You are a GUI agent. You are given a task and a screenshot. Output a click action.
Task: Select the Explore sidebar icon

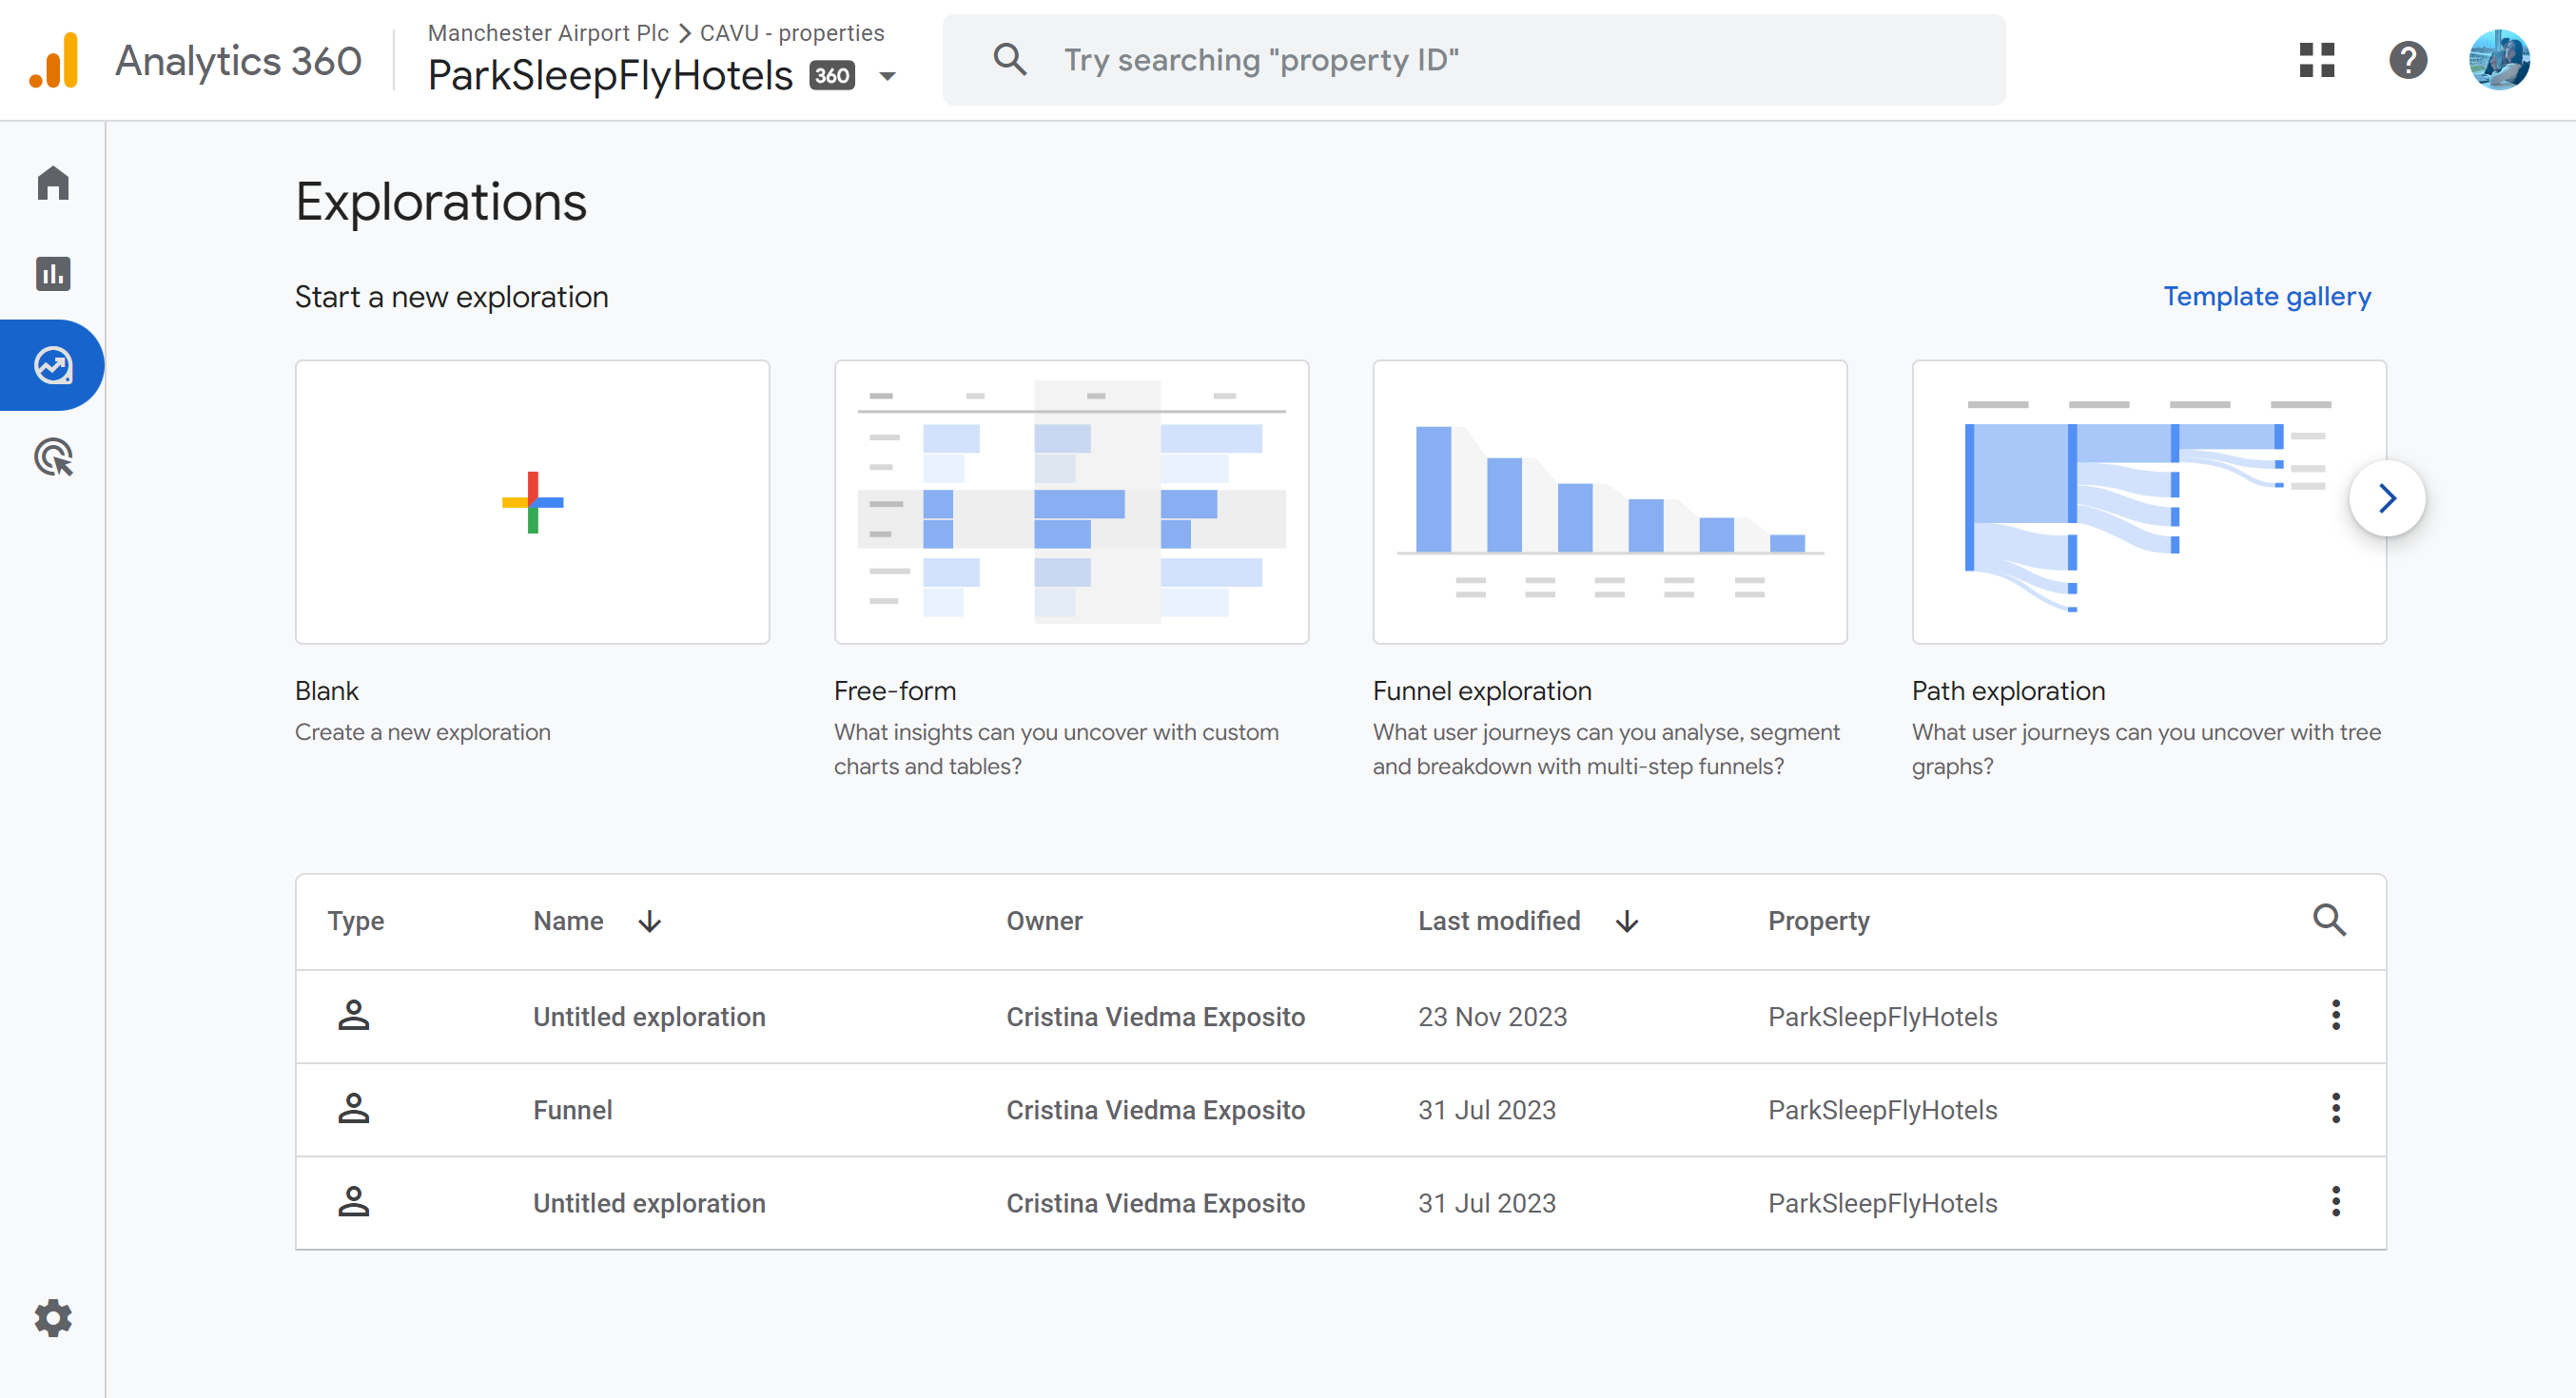tap(53, 365)
